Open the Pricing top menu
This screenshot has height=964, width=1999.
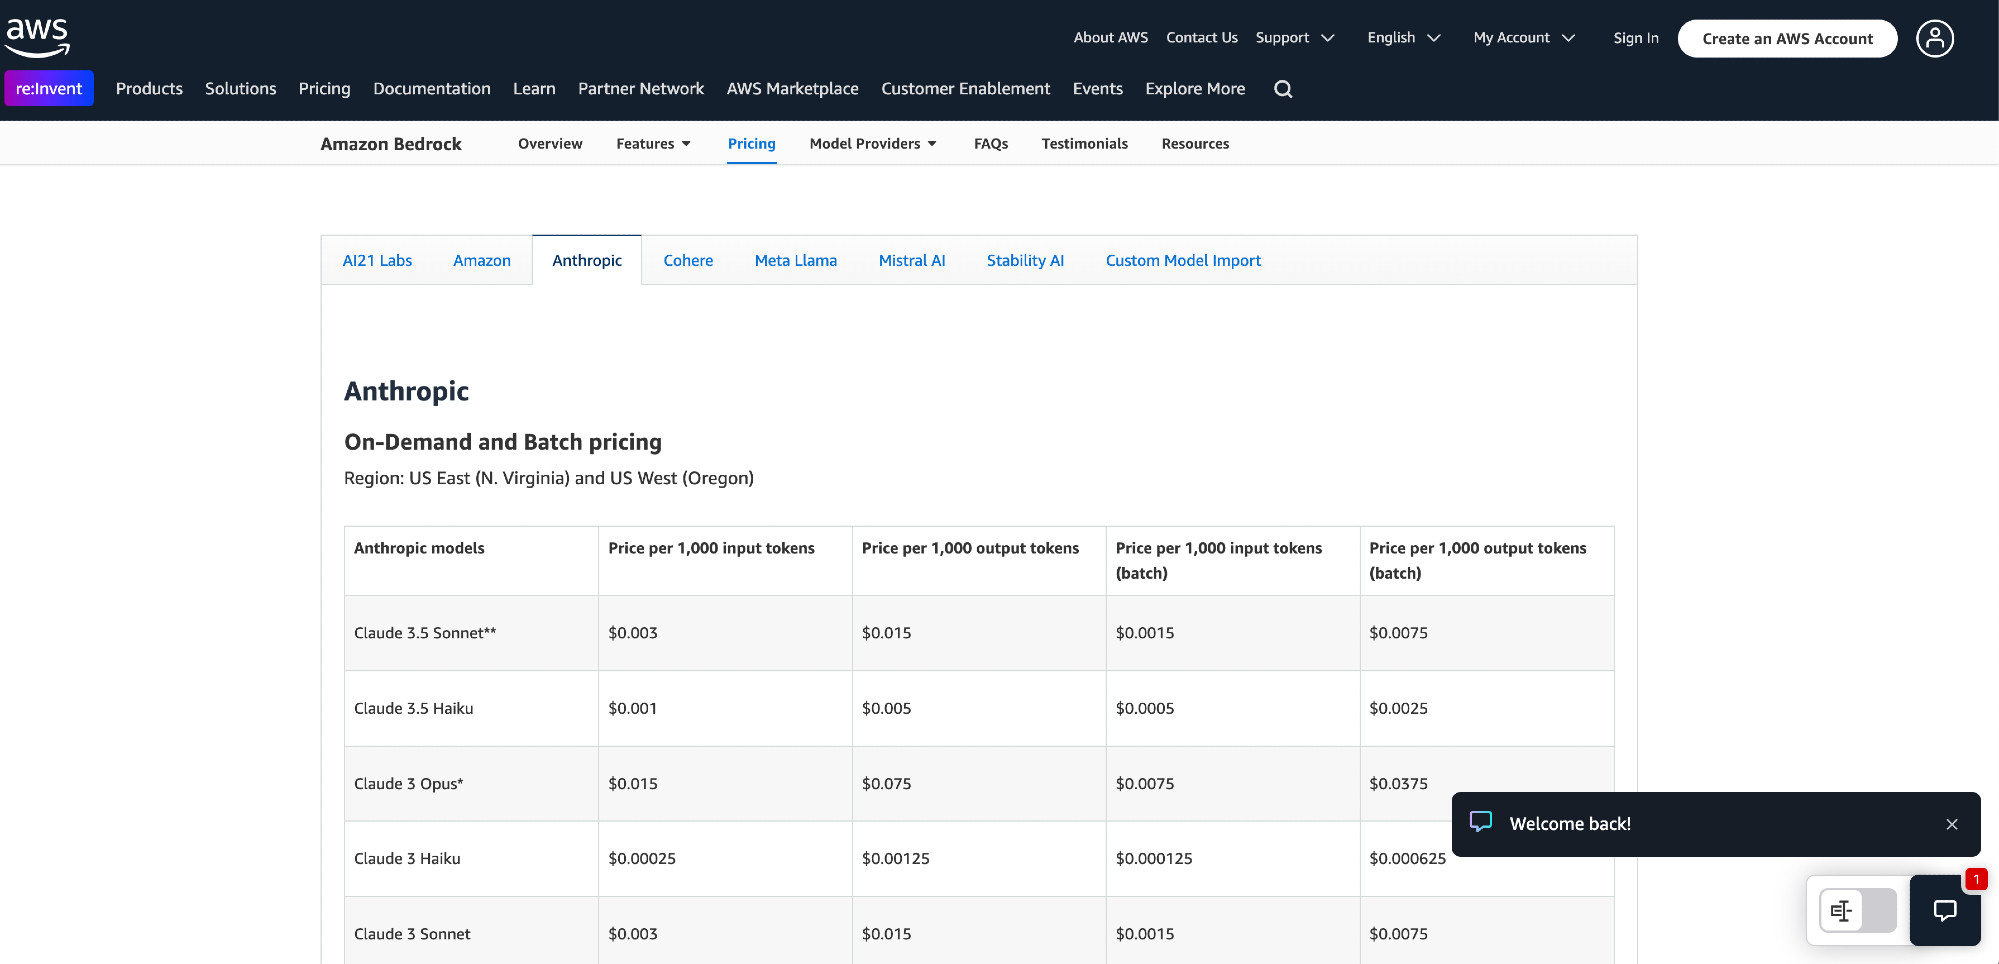tap(324, 89)
